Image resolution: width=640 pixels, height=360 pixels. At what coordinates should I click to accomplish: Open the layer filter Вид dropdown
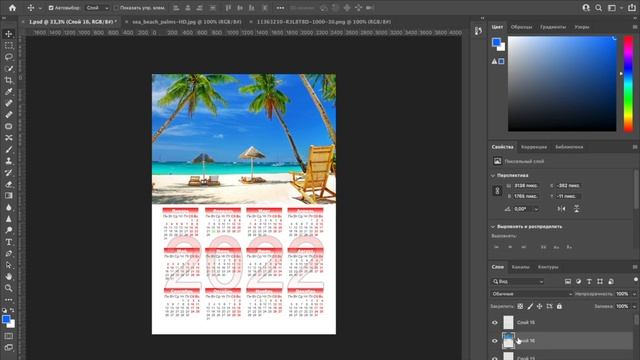click(x=518, y=281)
